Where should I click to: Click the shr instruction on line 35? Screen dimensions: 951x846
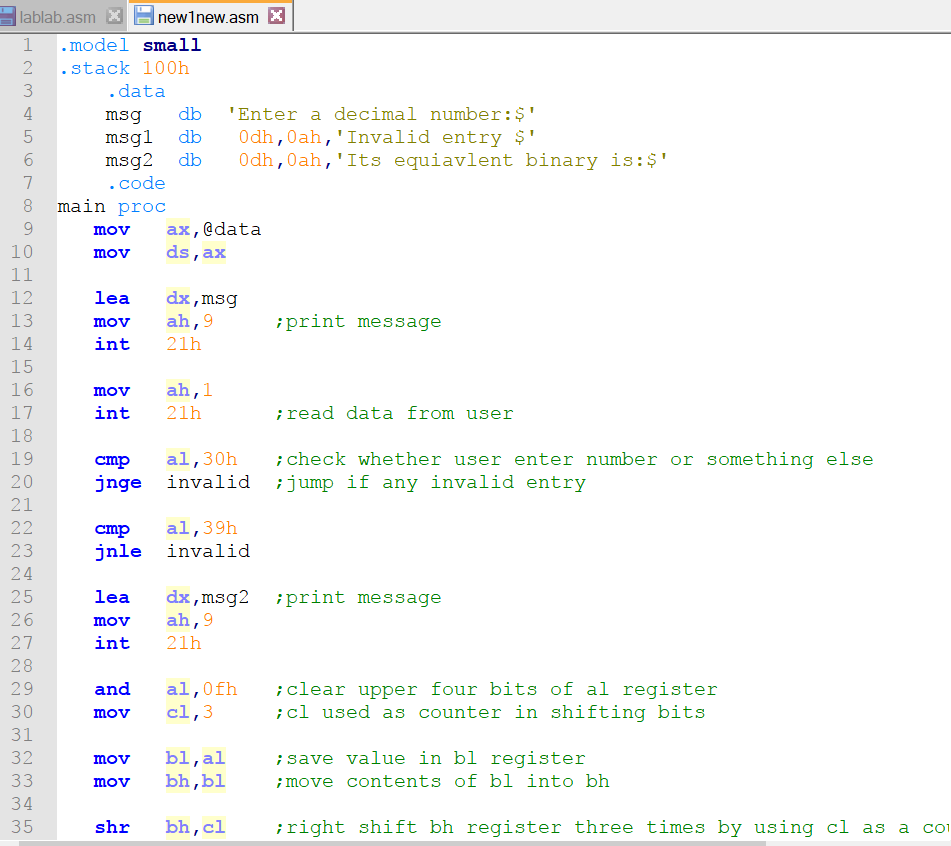pyautogui.click(x=112, y=827)
